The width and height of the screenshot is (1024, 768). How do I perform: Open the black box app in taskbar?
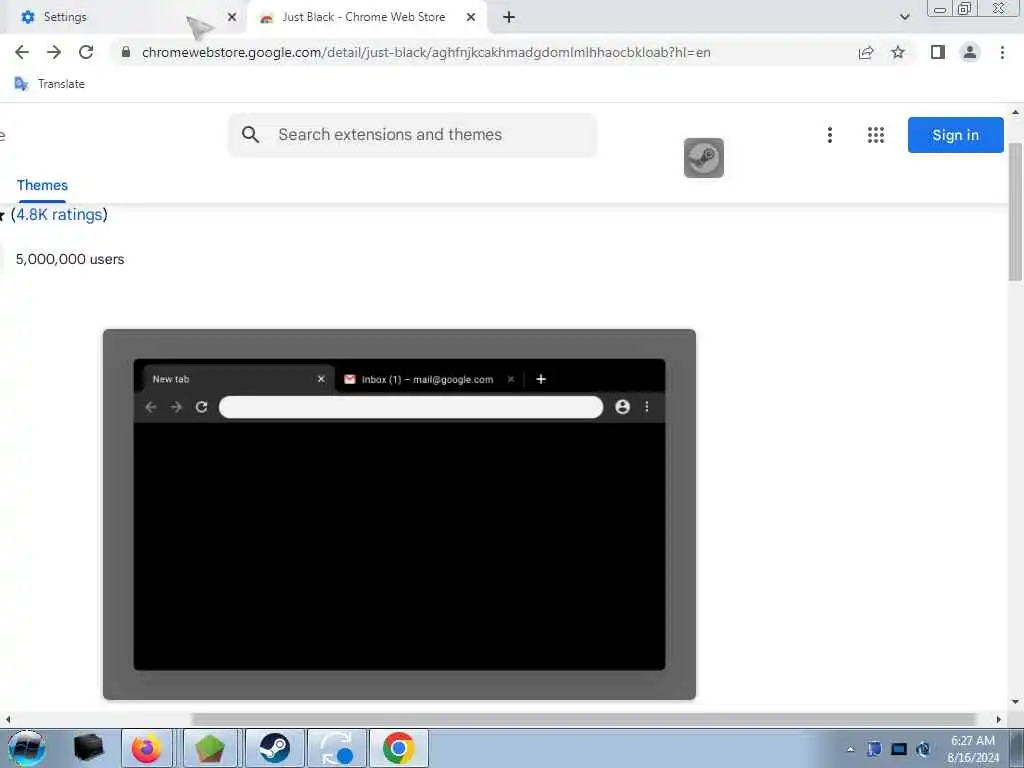point(88,748)
